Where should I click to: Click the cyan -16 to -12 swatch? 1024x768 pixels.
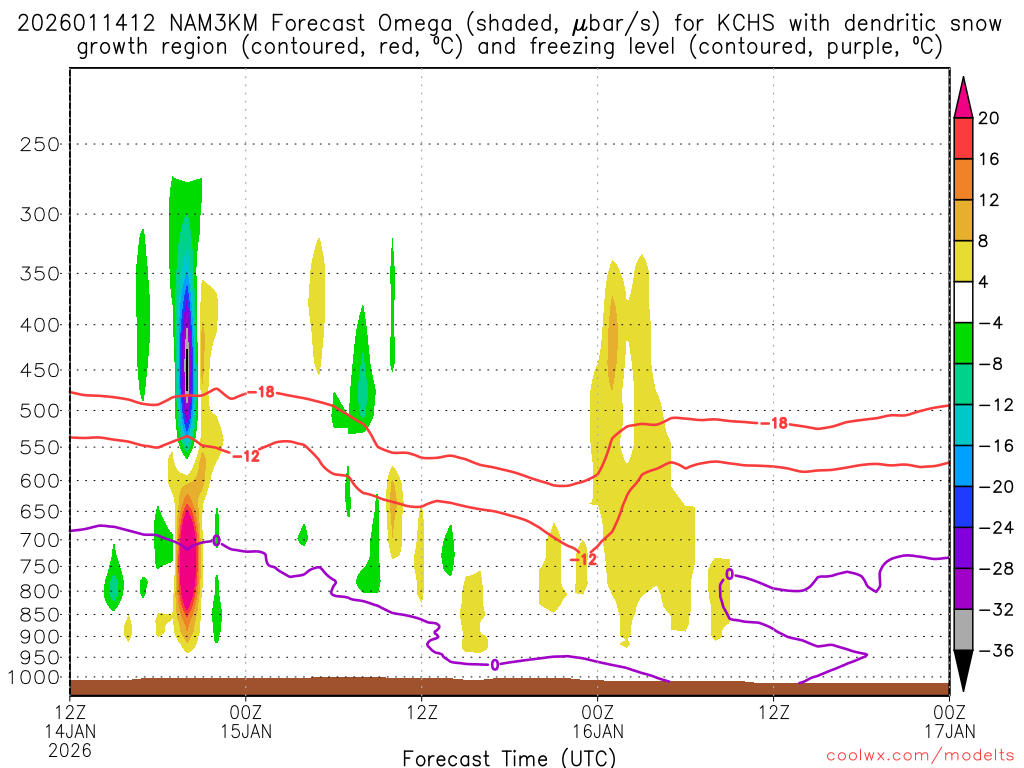[963, 425]
